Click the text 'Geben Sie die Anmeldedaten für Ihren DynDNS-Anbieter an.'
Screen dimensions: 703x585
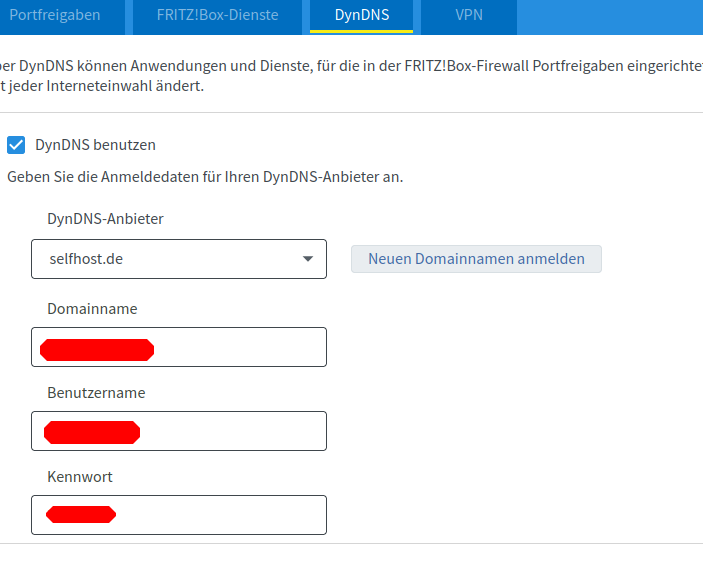coord(205,177)
